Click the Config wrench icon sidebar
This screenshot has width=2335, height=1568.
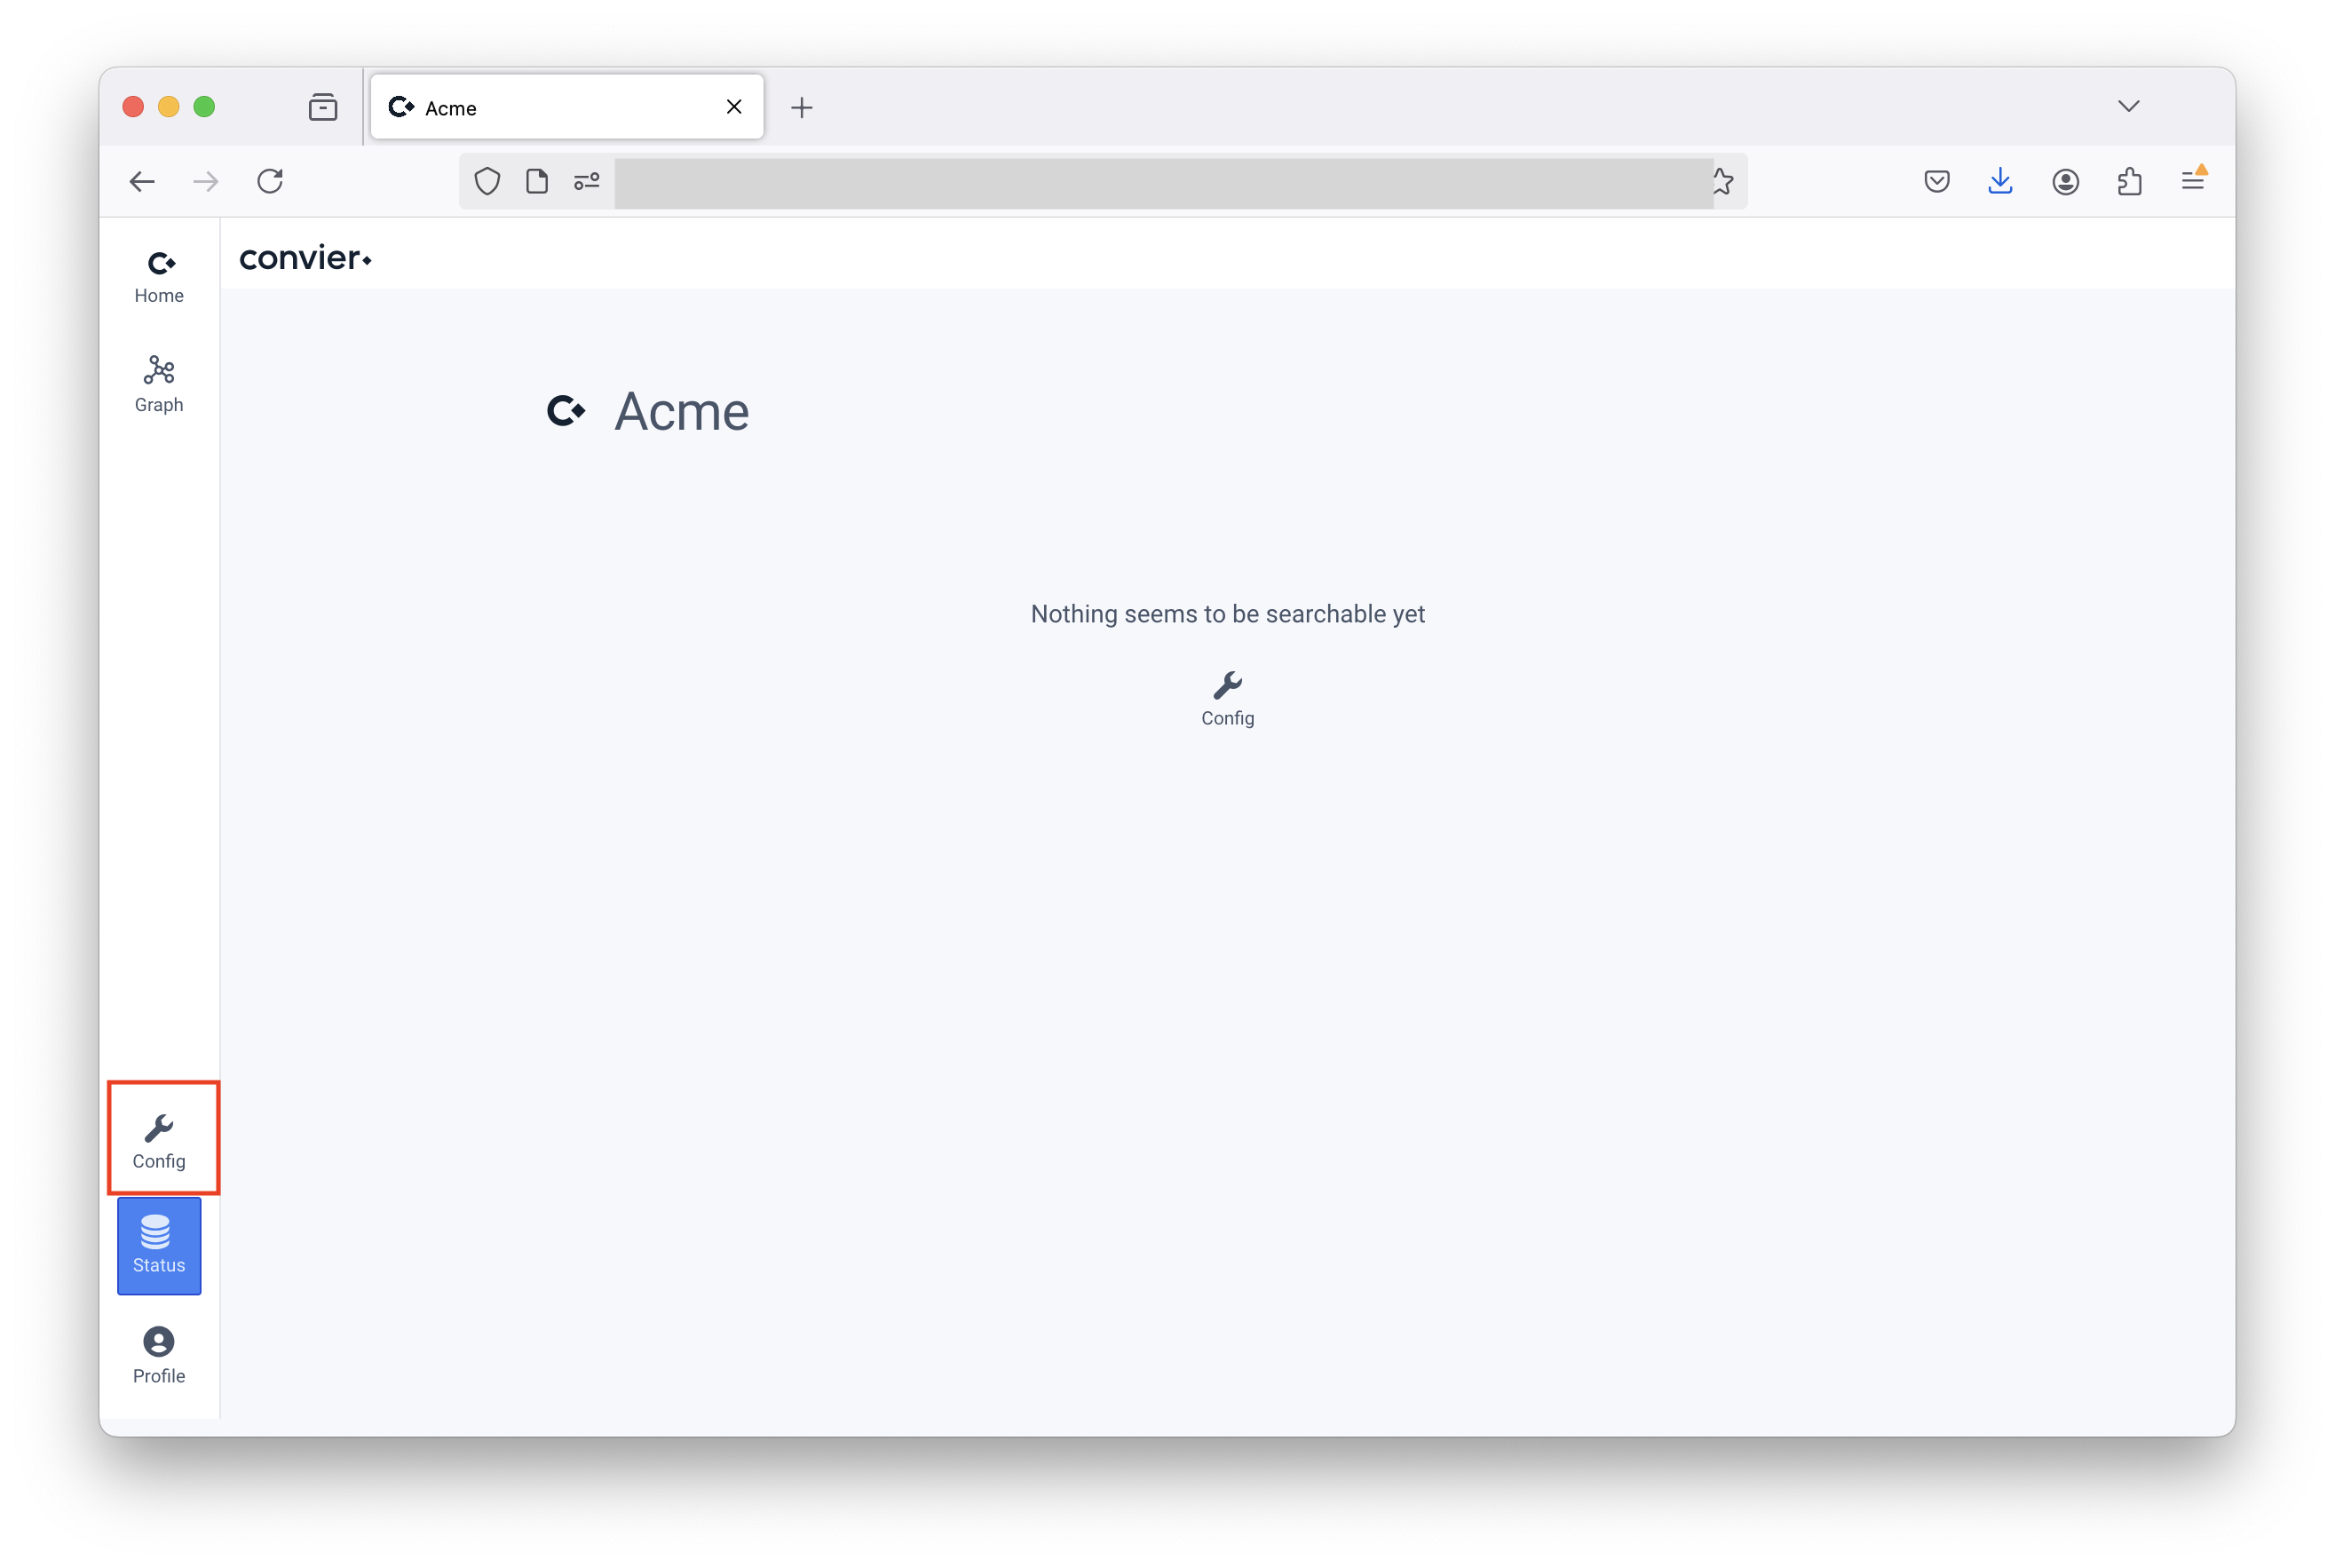click(159, 1127)
